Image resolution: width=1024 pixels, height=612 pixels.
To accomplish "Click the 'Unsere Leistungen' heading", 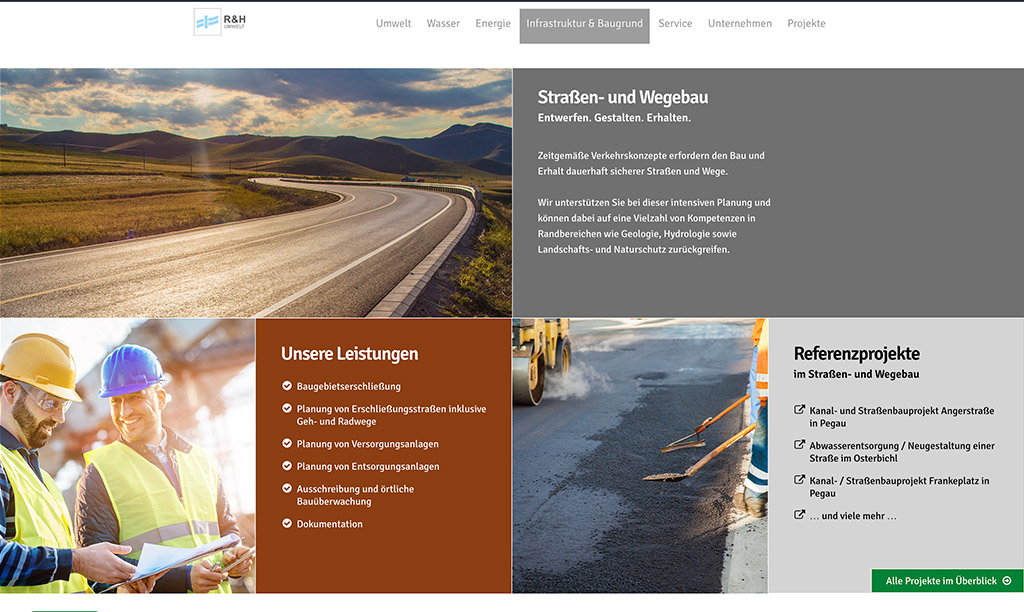I will 349,354.
